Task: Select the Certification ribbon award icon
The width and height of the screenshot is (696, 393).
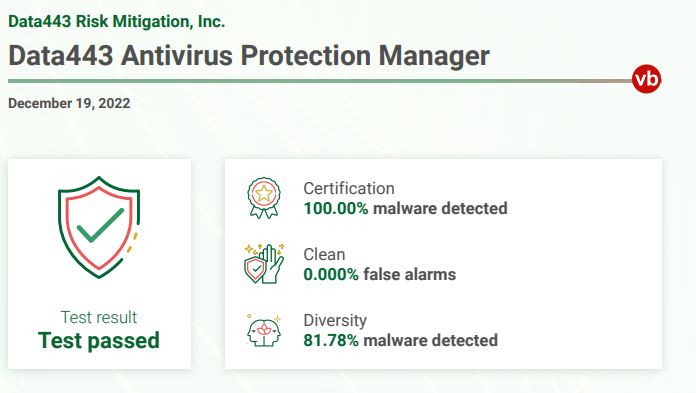Action: (264, 198)
